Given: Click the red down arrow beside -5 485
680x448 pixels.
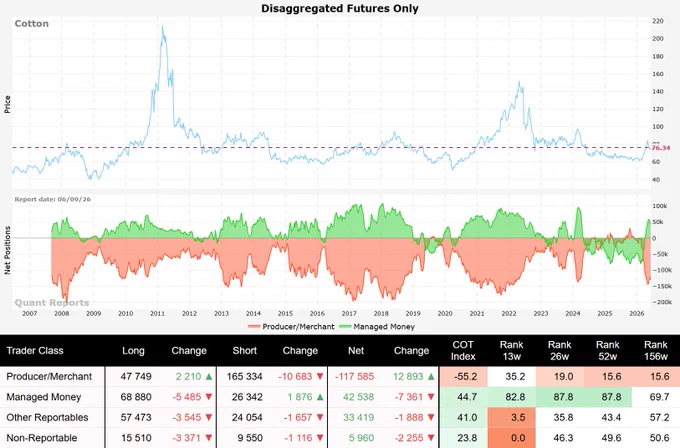Looking at the screenshot, I should point(209,397).
